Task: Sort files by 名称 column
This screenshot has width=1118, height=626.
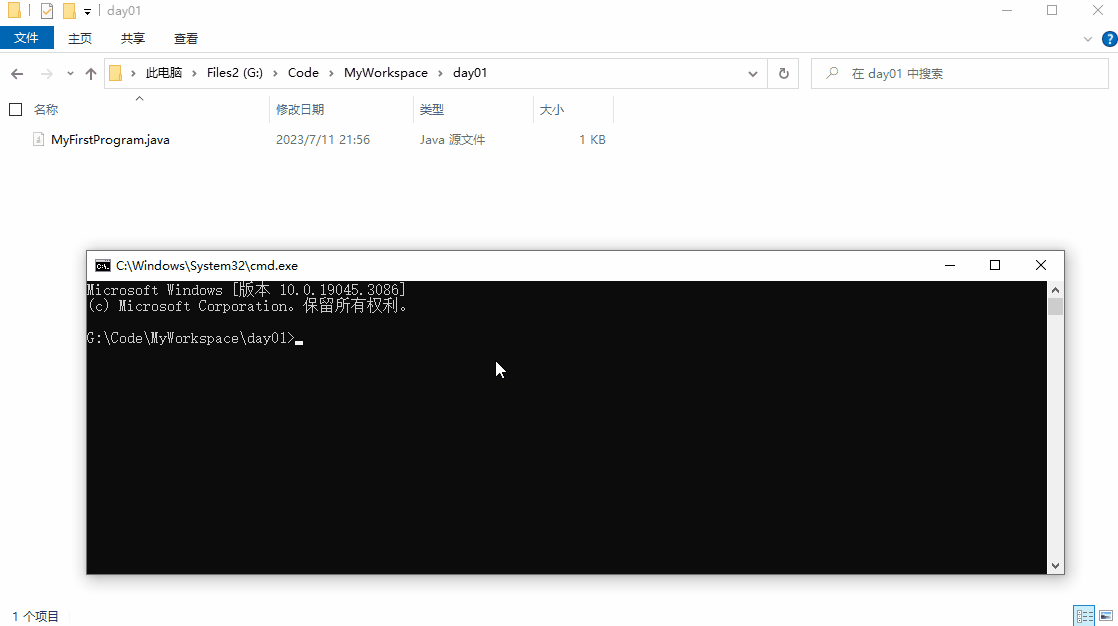Action: click(x=46, y=110)
